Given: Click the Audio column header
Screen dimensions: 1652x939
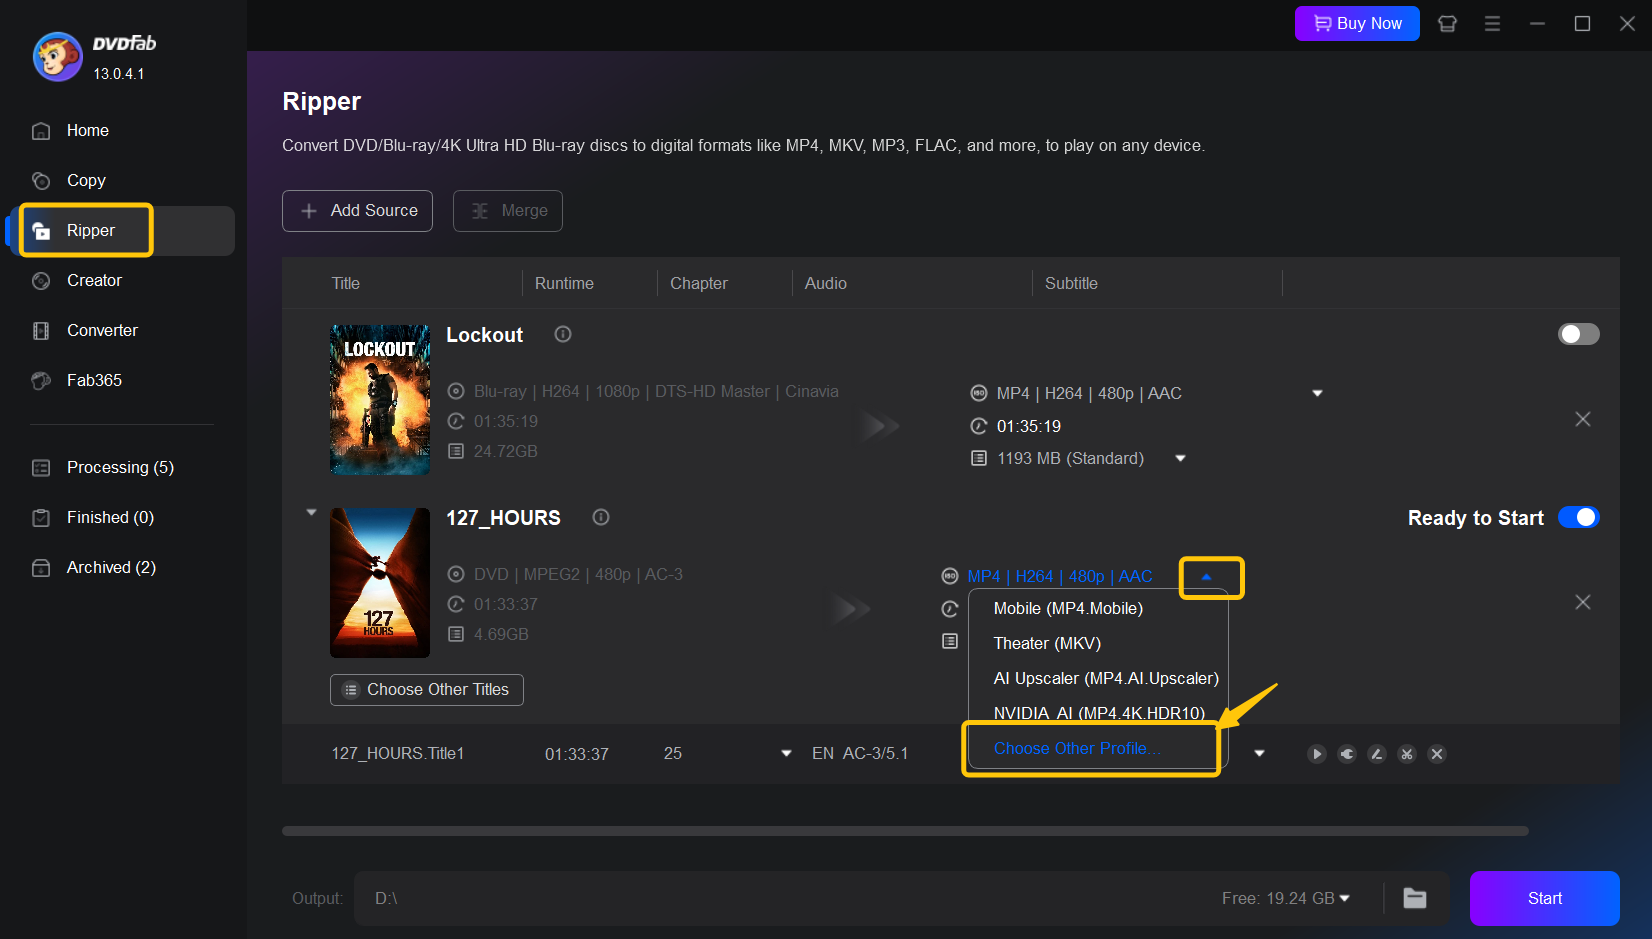Looking at the screenshot, I should pyautogui.click(x=826, y=283).
